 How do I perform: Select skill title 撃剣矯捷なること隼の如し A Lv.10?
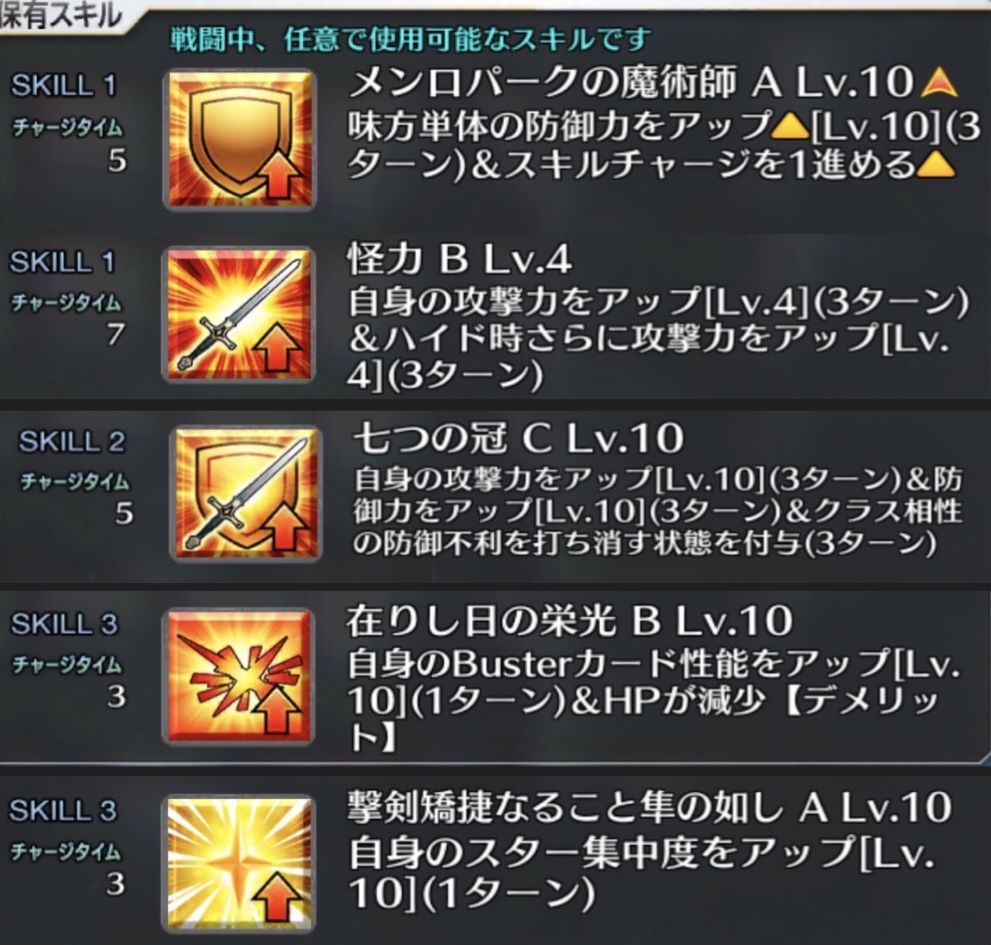tap(650, 808)
